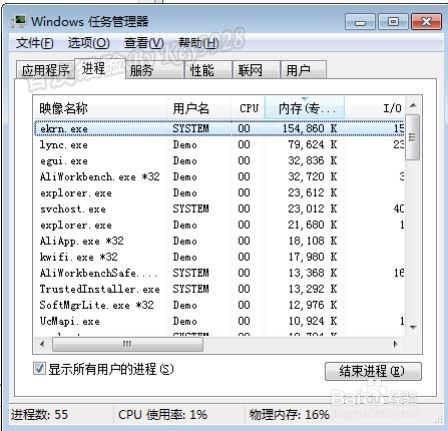Click the Task Manager title bar icon
This screenshot has width=448, height=431.
pos(19,22)
